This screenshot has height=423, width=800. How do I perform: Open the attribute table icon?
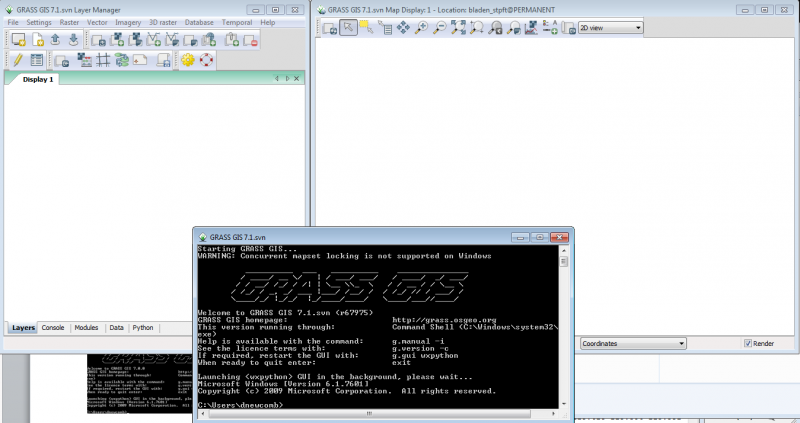point(36,60)
